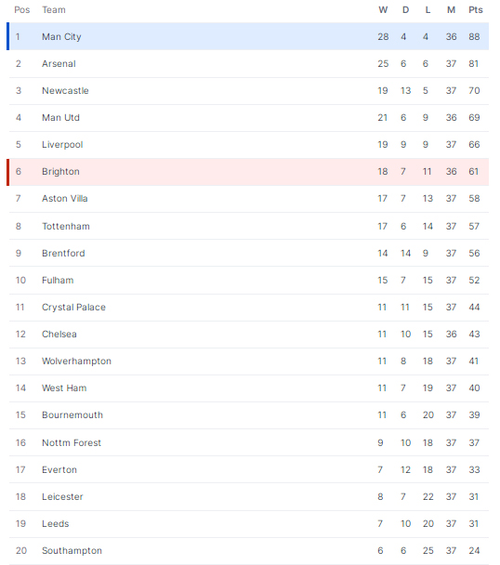500x565 pixels.
Task: Click the West Ham team name
Action: tap(64, 388)
